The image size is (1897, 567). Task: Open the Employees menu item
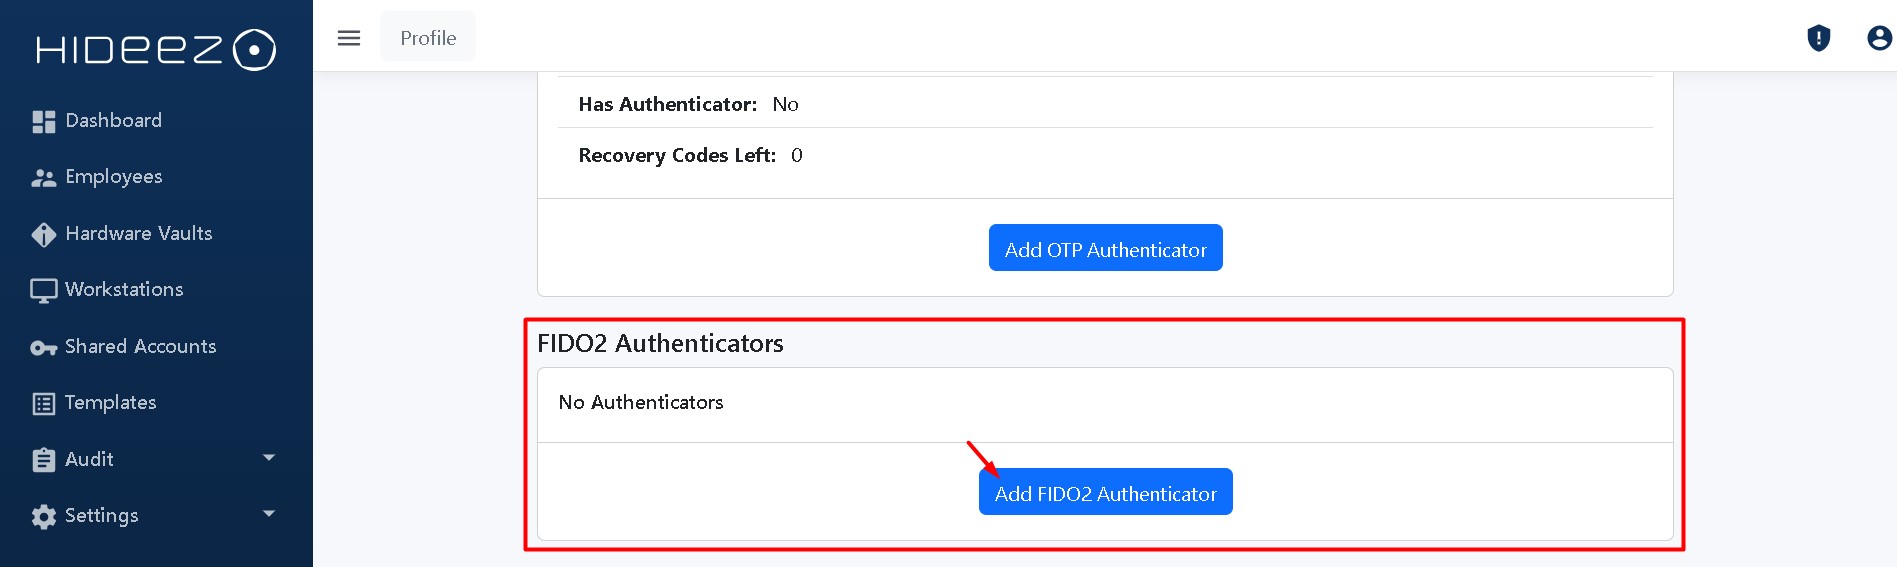click(114, 177)
